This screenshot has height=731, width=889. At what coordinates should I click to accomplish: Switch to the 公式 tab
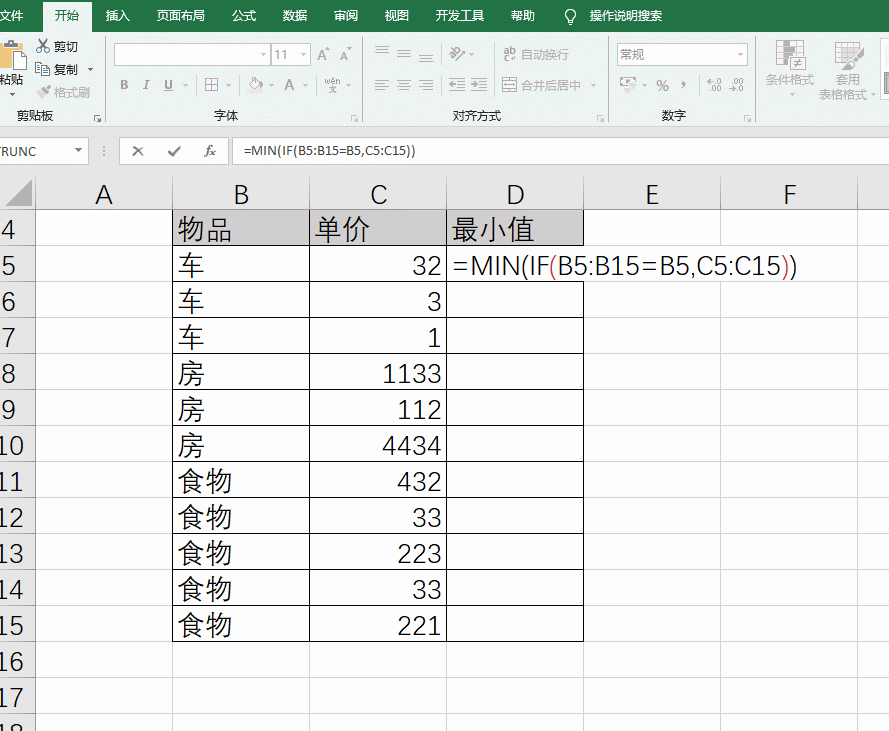coord(244,16)
